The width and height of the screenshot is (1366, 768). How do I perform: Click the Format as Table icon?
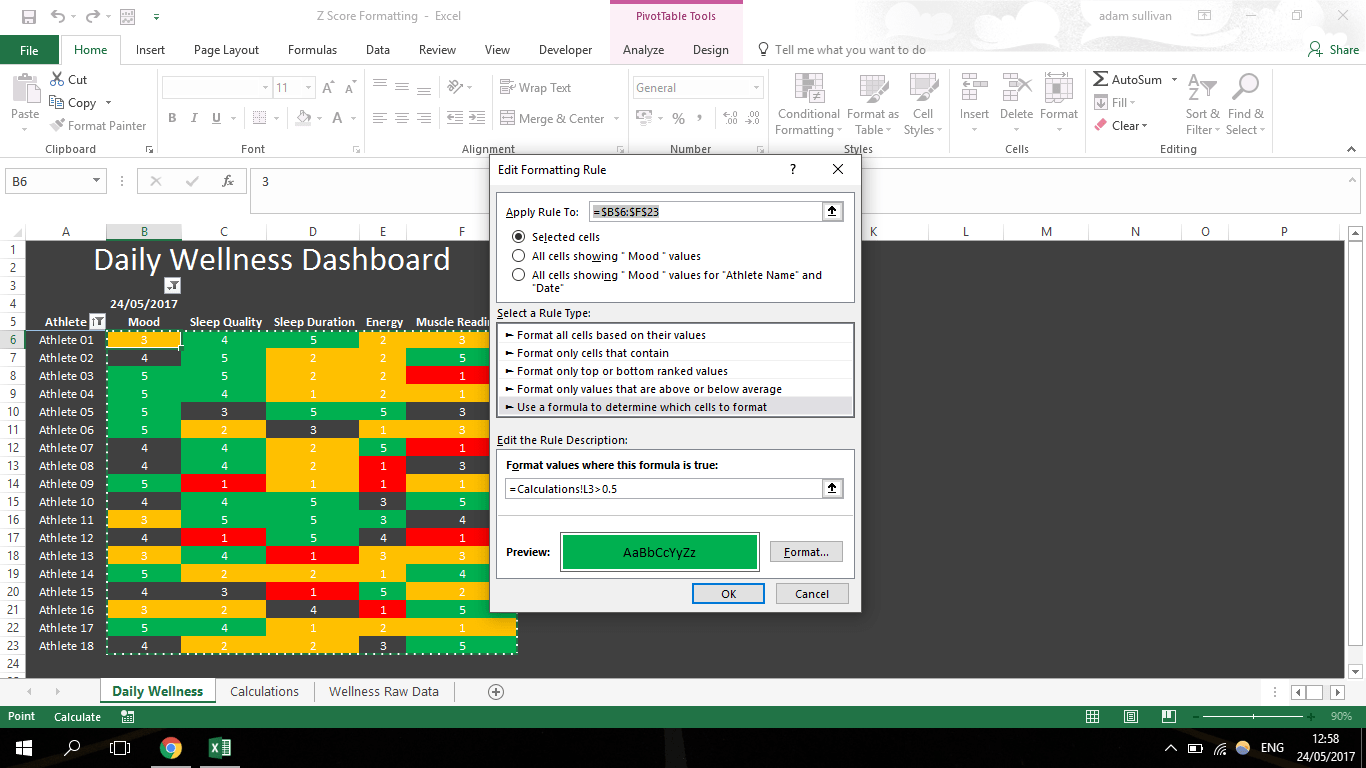click(x=872, y=90)
